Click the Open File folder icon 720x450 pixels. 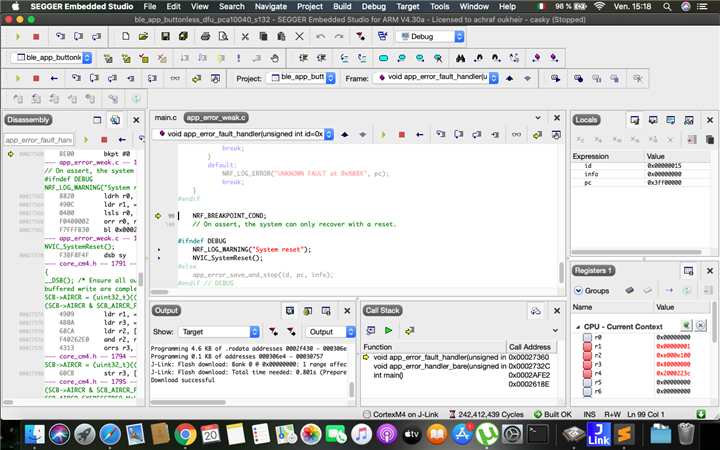click(x=143, y=36)
